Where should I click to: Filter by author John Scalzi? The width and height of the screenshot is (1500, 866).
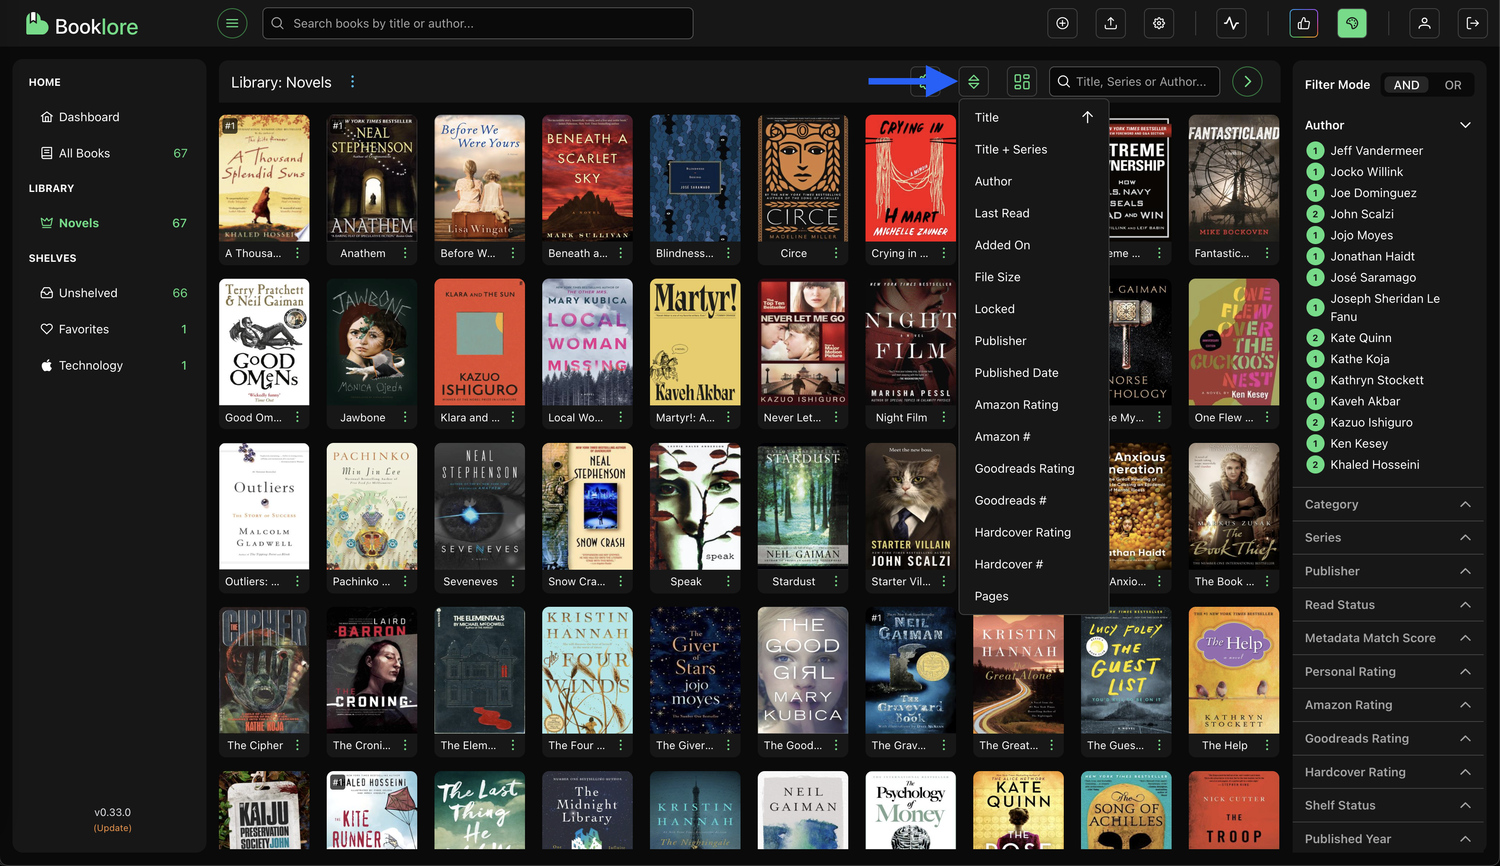coord(1361,214)
